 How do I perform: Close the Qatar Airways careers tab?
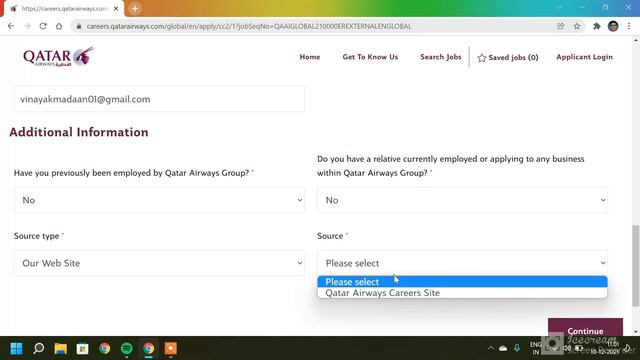(x=116, y=8)
